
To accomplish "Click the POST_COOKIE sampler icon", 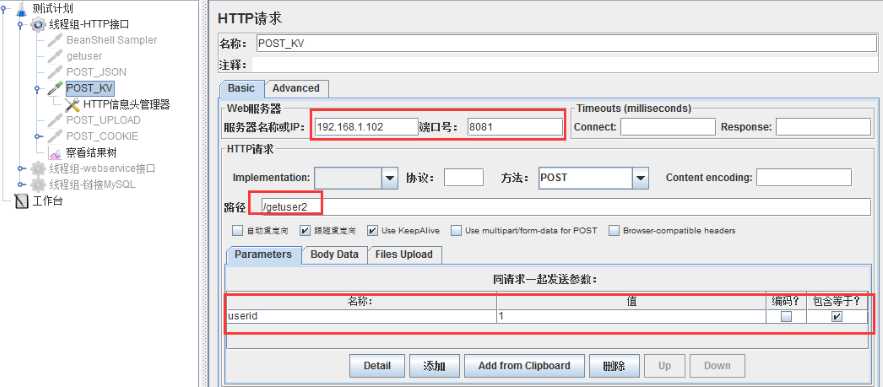I will [55, 136].
